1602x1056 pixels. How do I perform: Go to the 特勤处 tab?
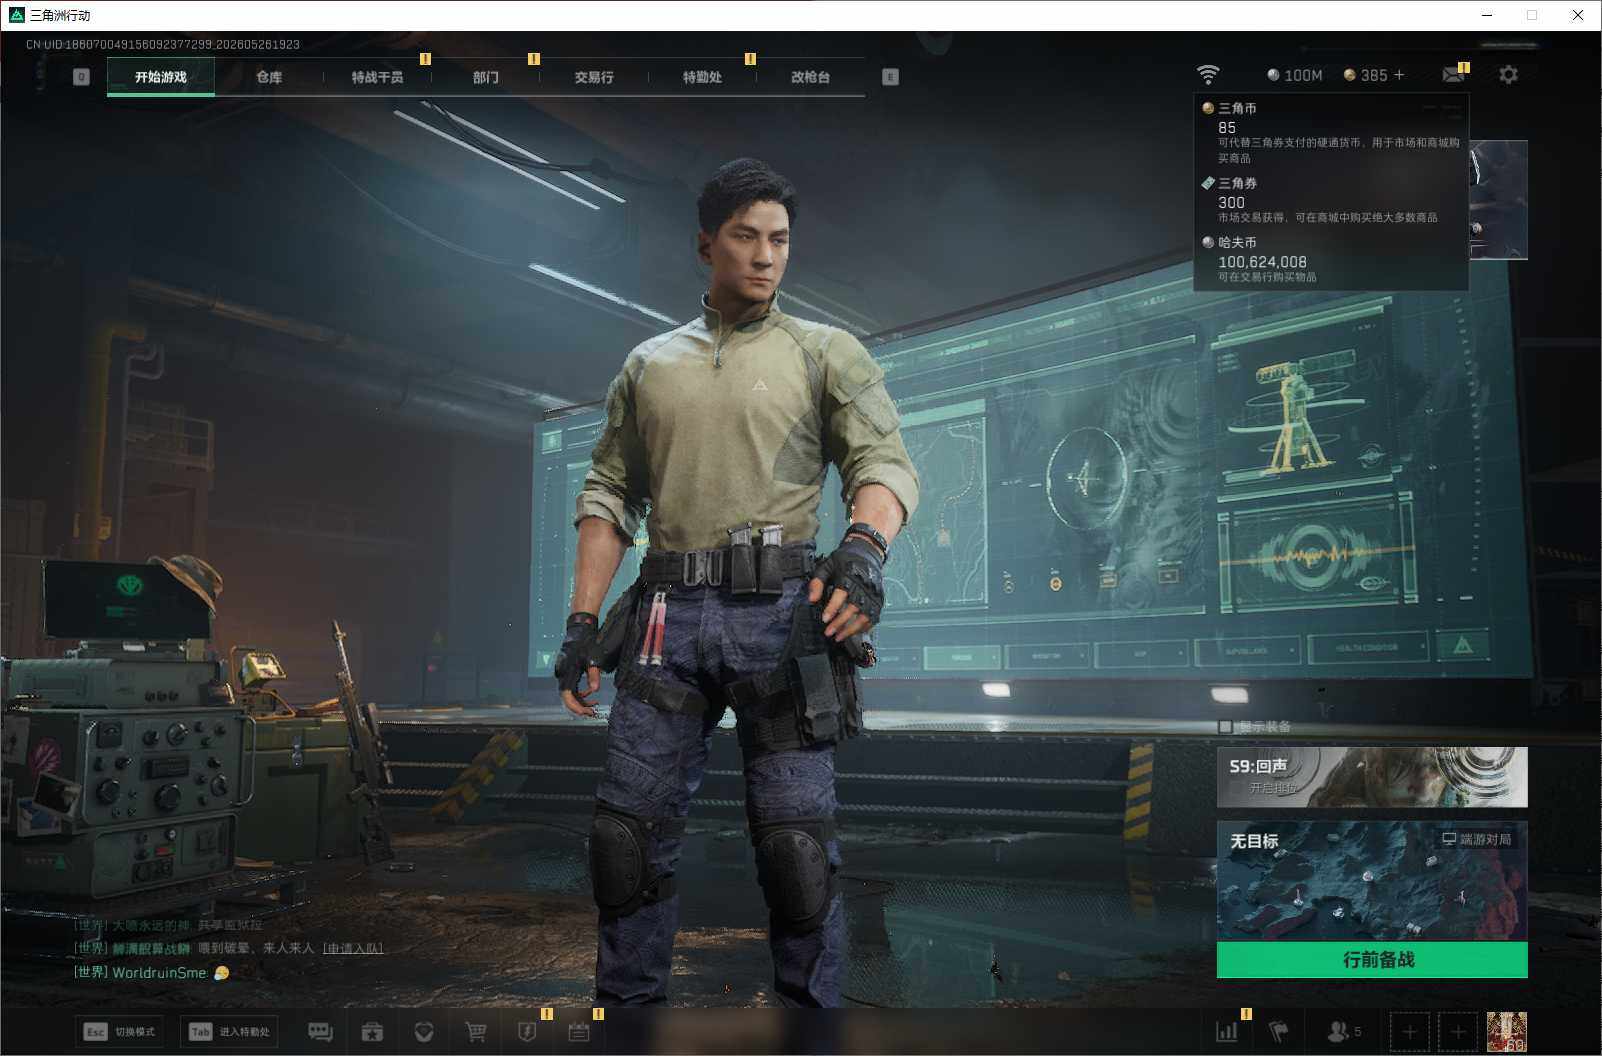[x=702, y=77]
